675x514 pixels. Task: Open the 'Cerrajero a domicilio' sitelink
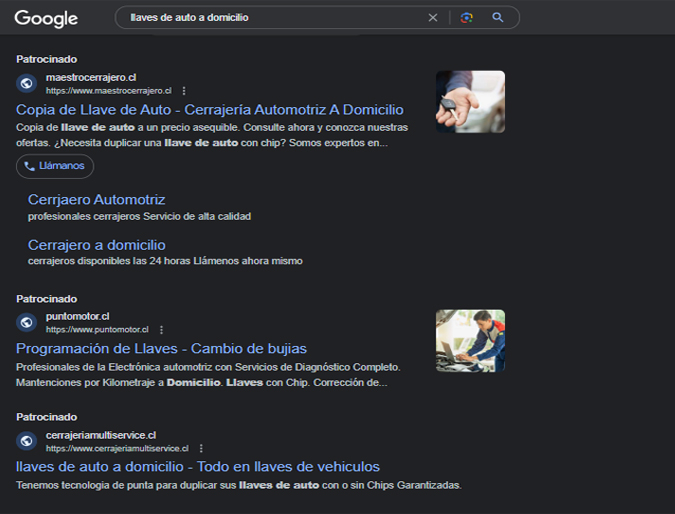coord(96,245)
